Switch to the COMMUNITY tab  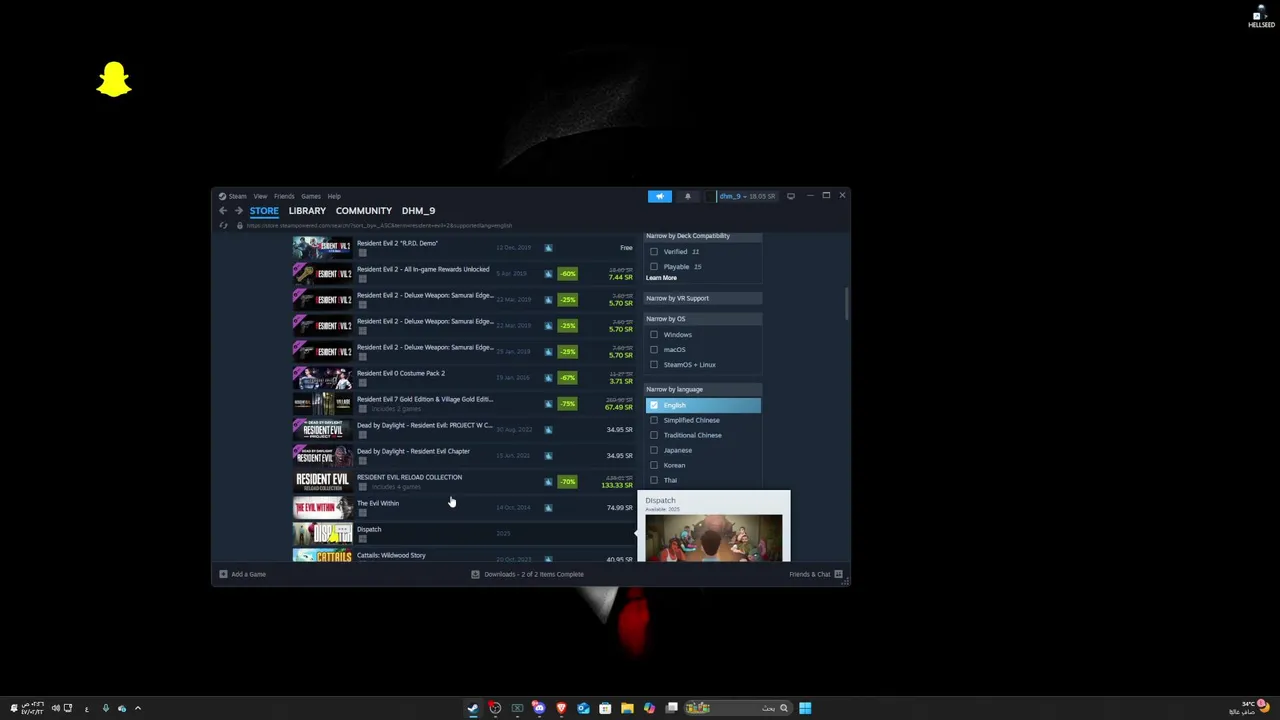(x=364, y=211)
